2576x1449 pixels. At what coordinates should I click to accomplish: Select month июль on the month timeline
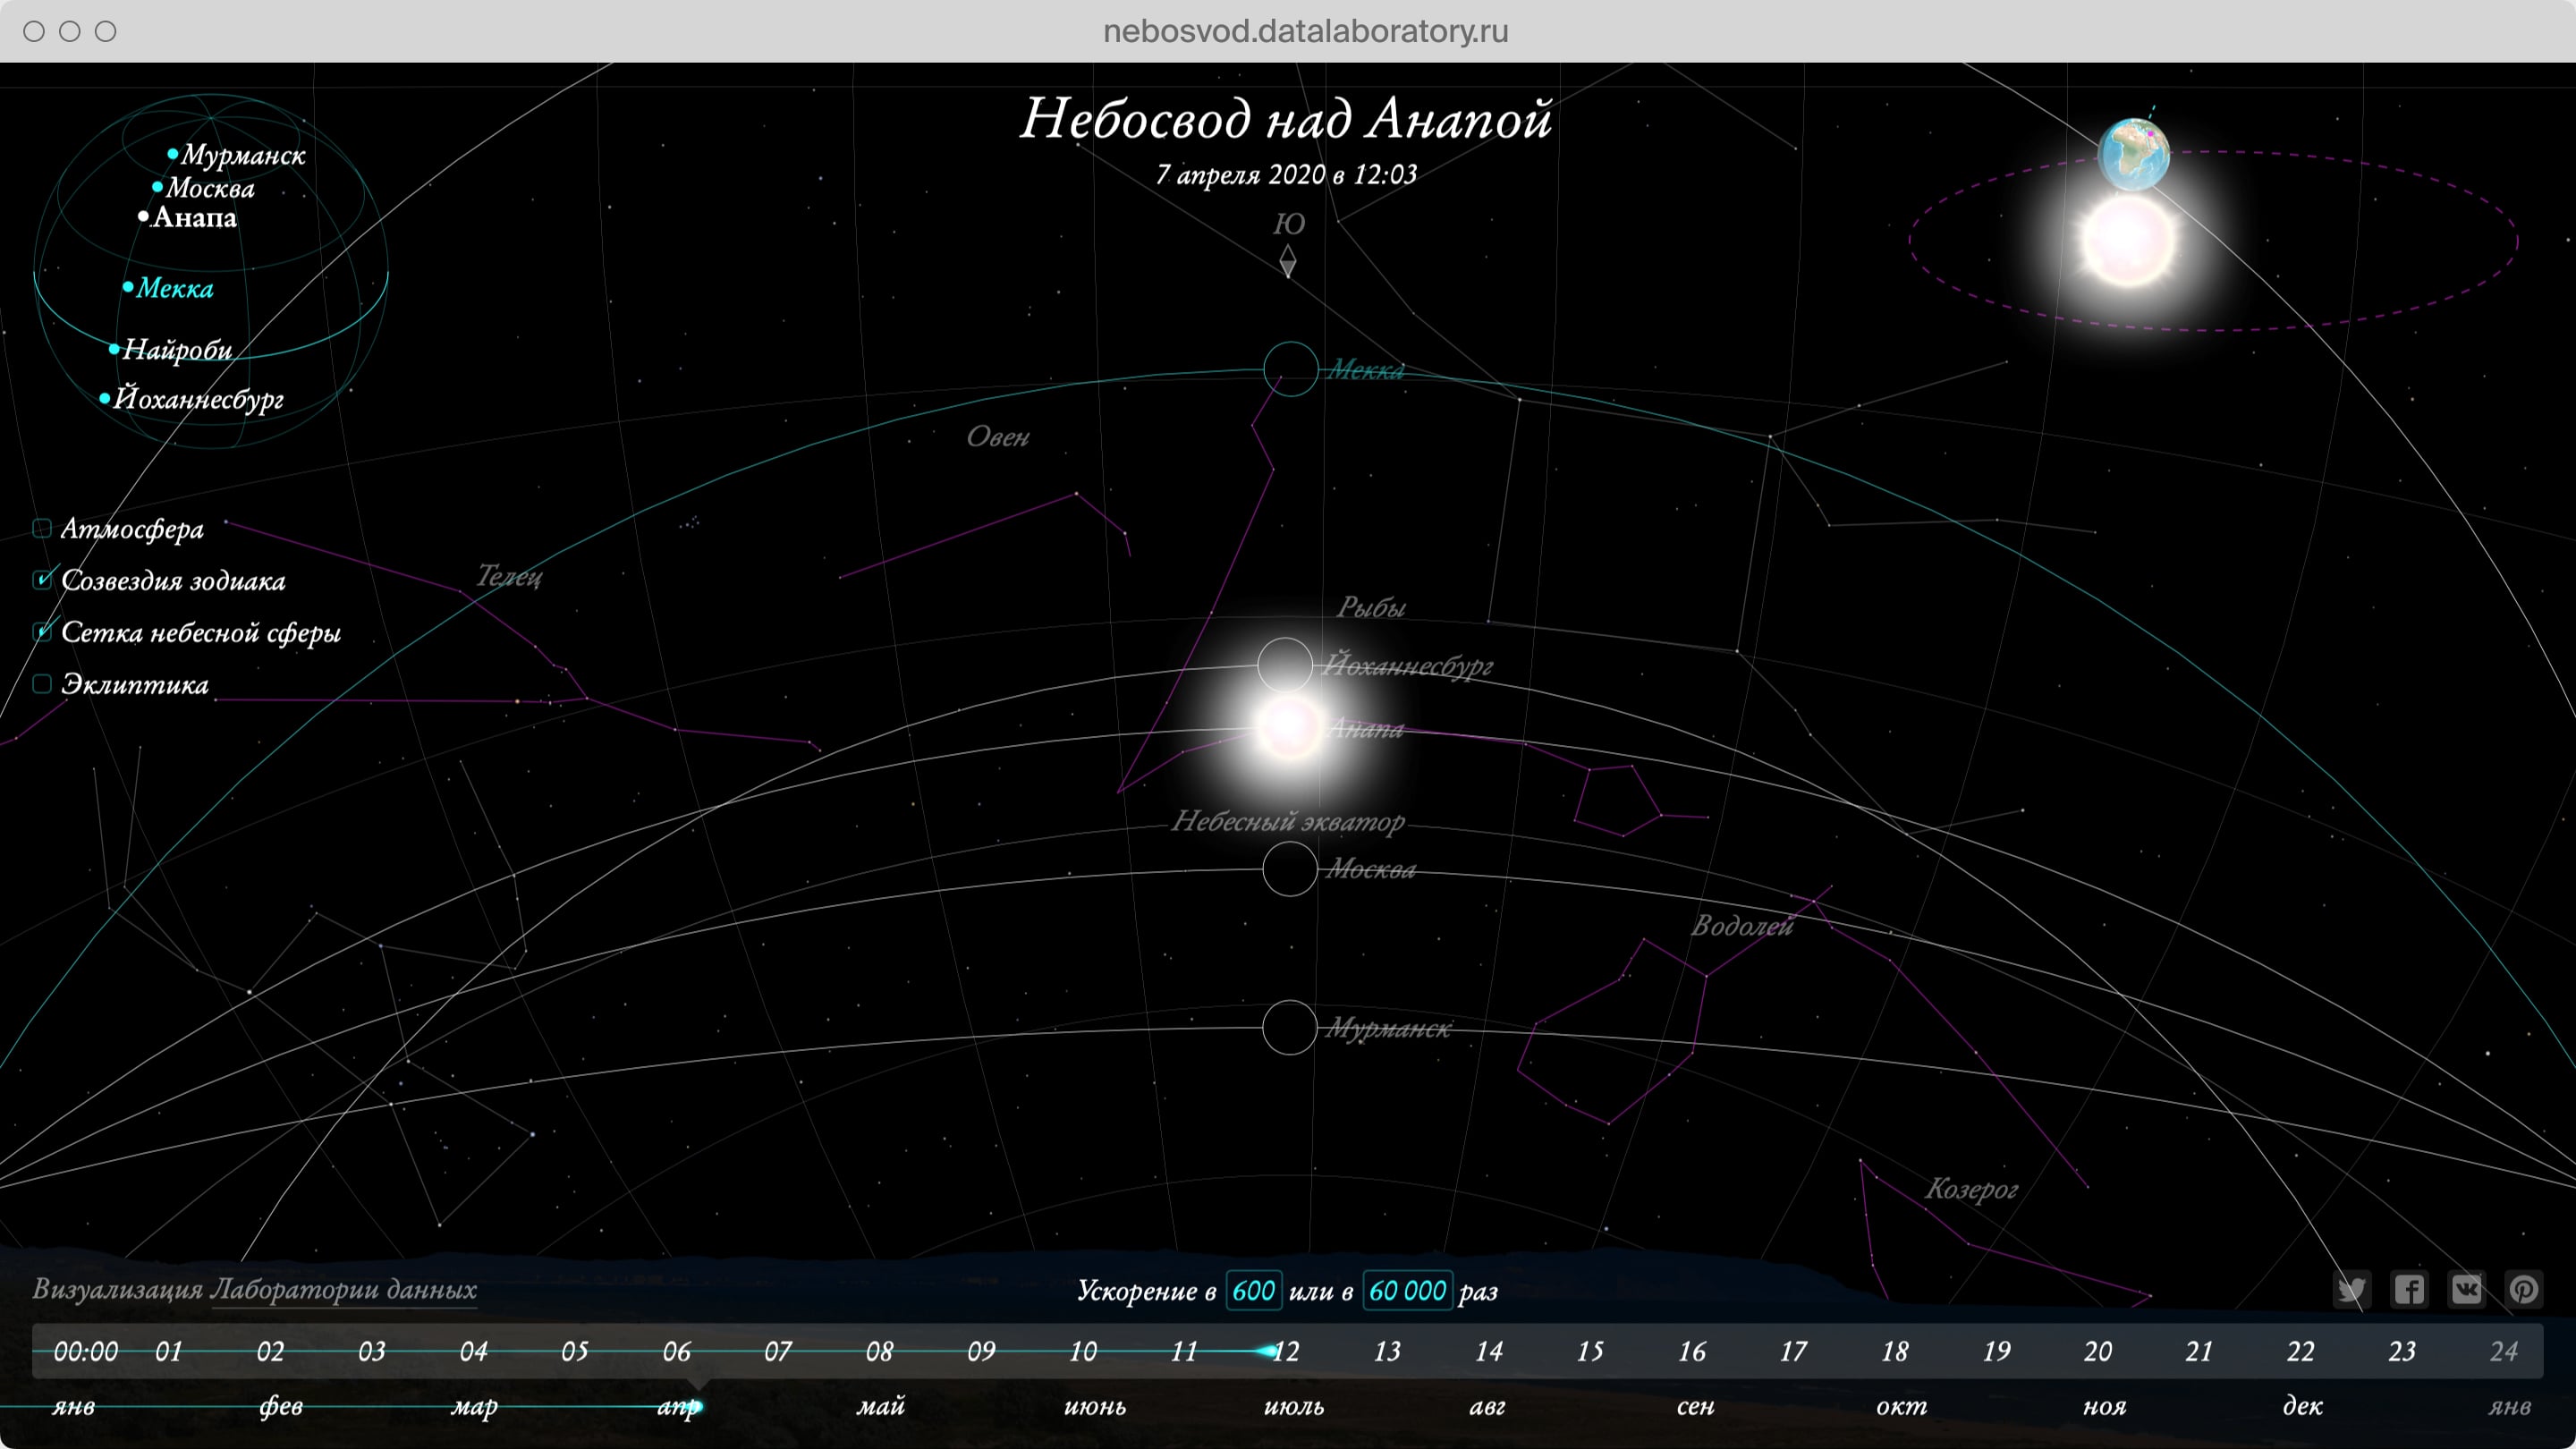(1294, 1406)
